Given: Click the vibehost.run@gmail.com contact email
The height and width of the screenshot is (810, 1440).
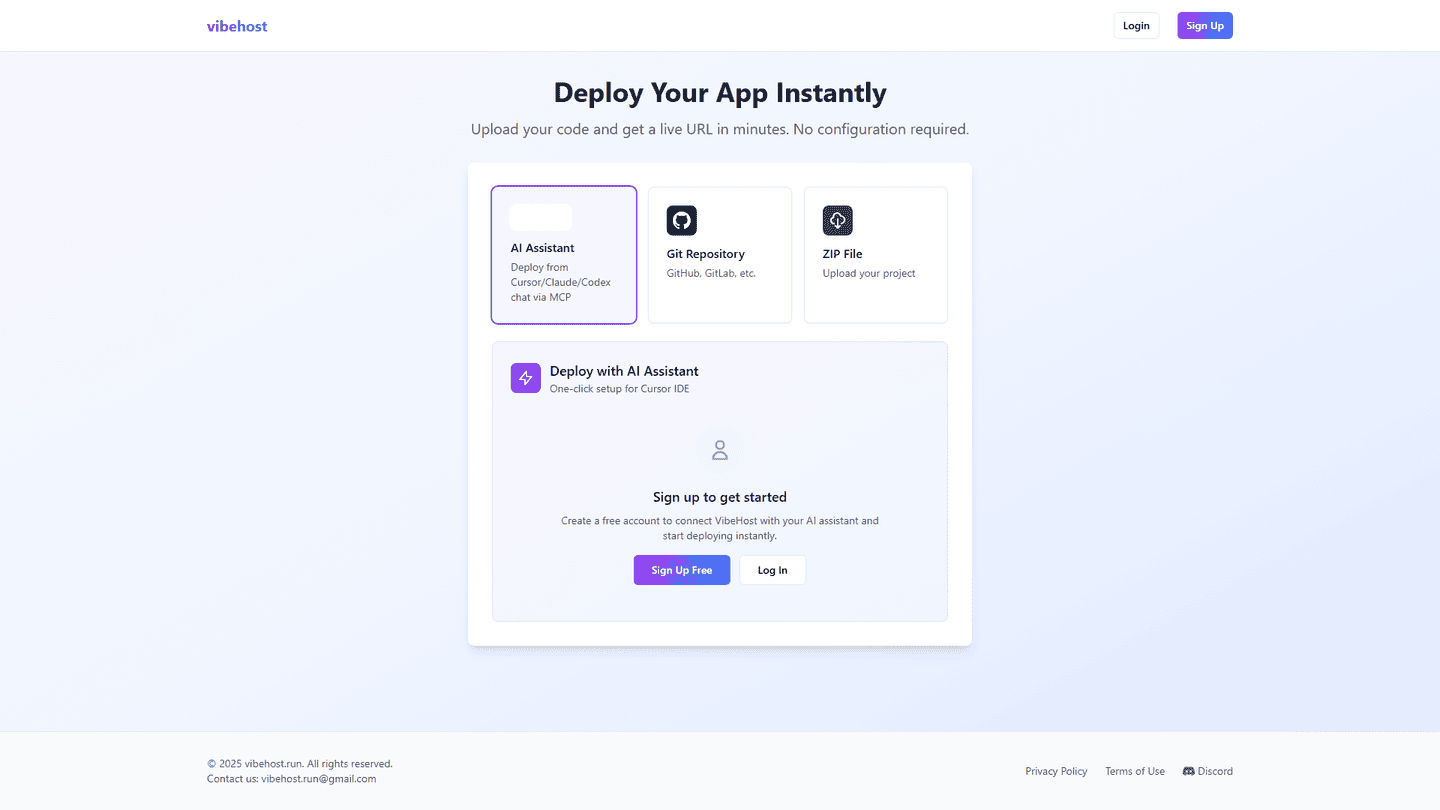Looking at the screenshot, I should [318, 779].
